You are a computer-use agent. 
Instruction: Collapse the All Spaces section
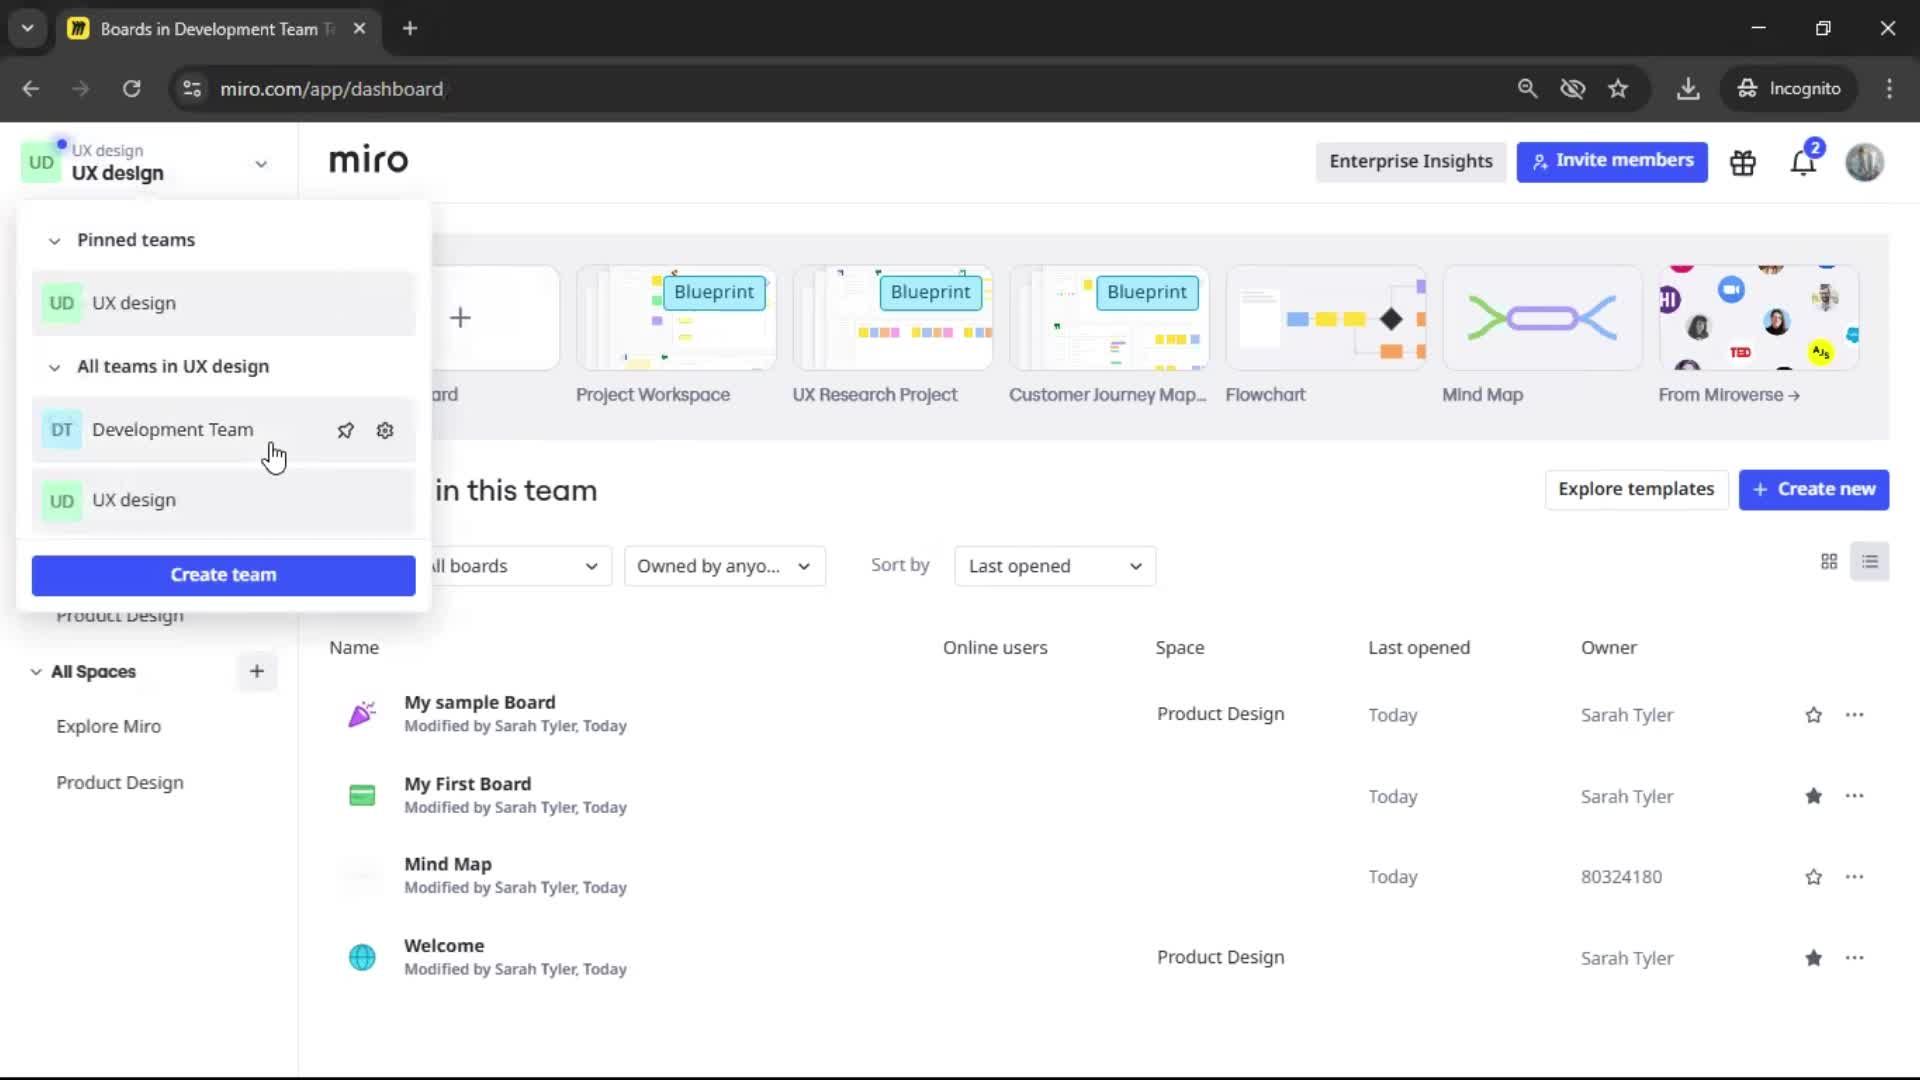36,672
